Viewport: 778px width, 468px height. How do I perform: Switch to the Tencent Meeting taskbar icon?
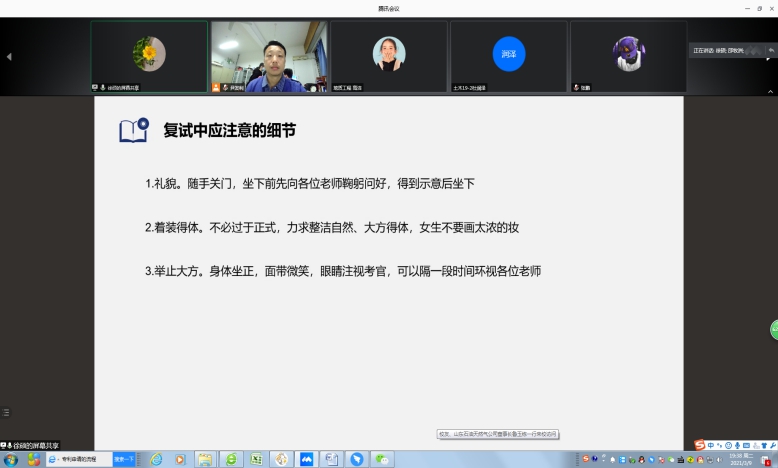coord(307,459)
